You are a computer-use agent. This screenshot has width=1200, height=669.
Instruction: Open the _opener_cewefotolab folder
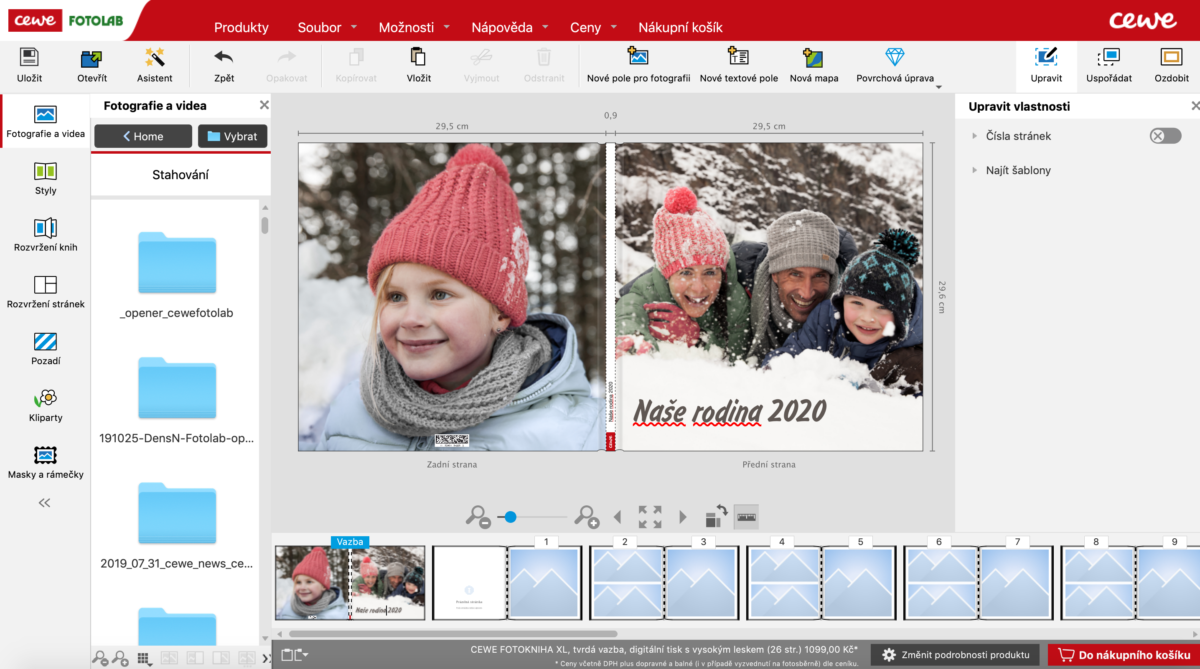pos(177,276)
